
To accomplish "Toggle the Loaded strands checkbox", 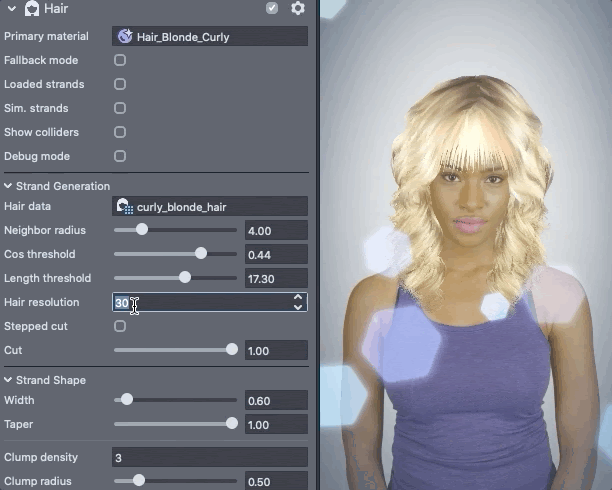I will click(120, 84).
